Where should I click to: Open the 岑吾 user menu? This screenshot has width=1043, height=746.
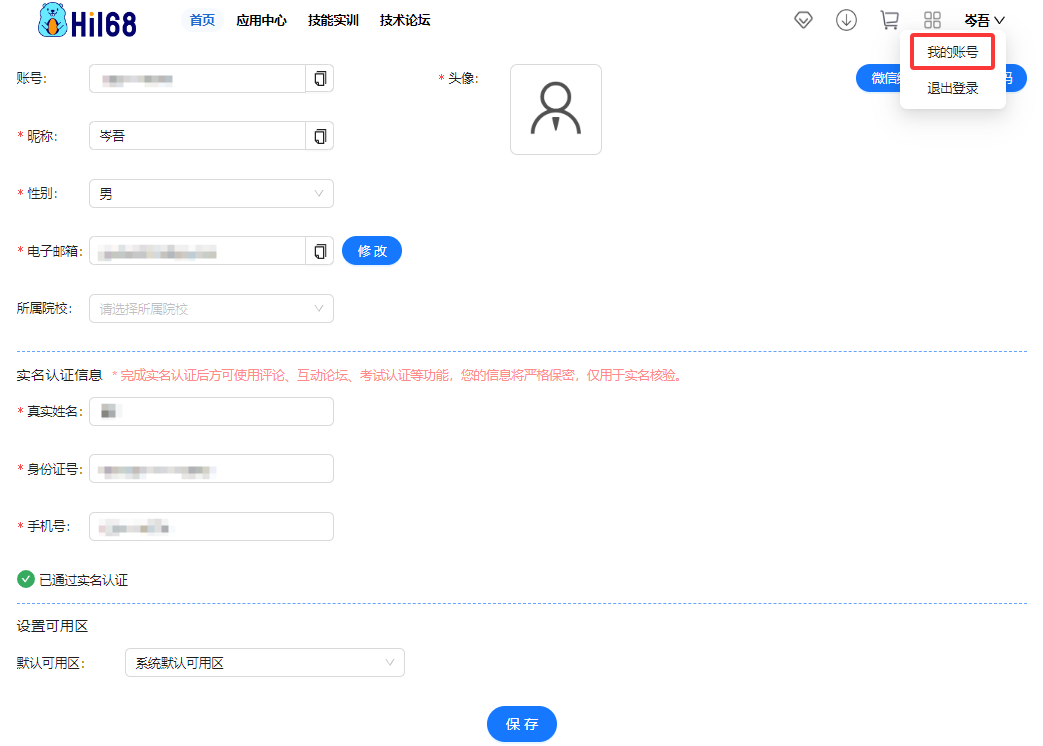click(x=984, y=20)
